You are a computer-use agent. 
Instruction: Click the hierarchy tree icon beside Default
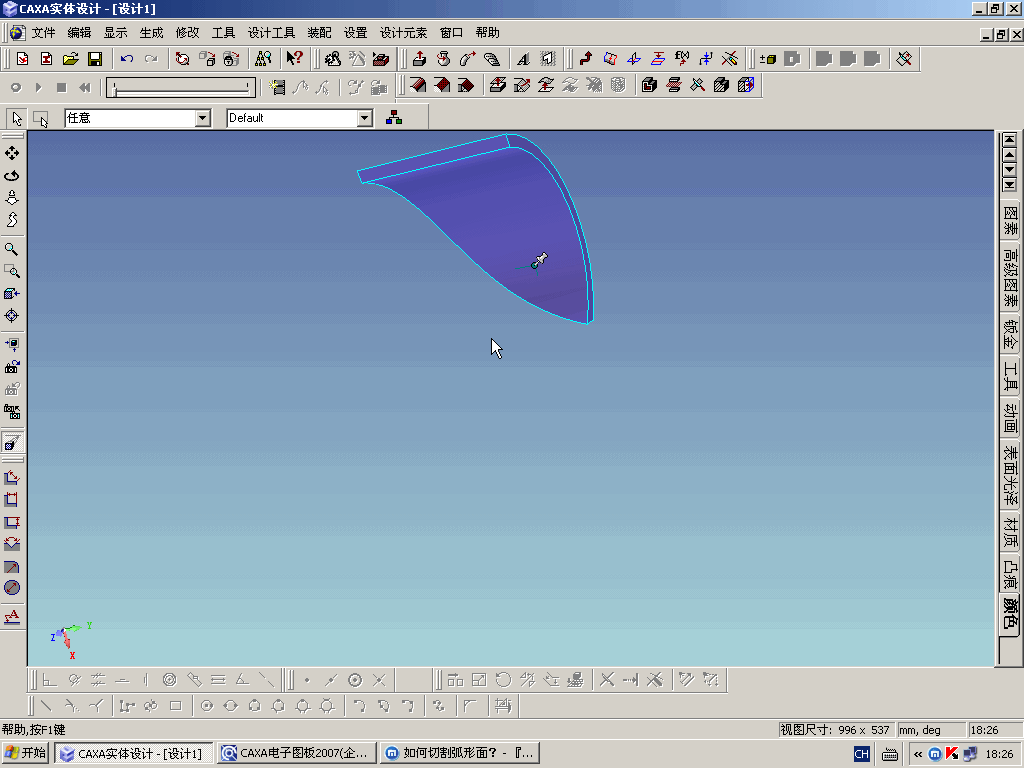click(394, 118)
